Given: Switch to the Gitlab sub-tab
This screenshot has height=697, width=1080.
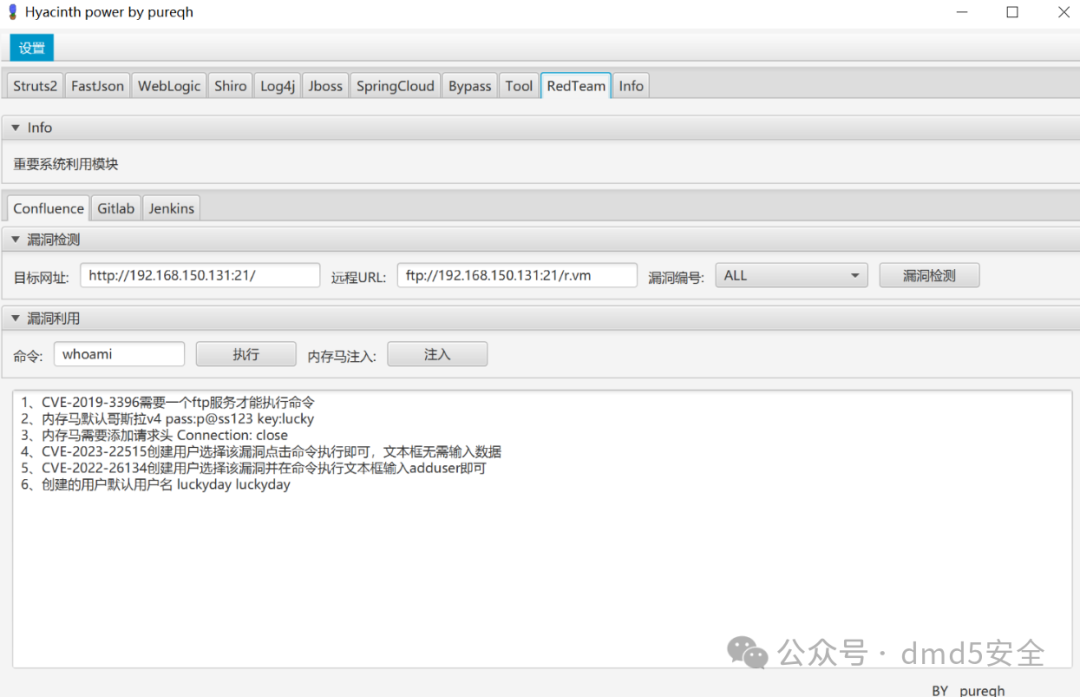Looking at the screenshot, I should pyautogui.click(x=115, y=207).
